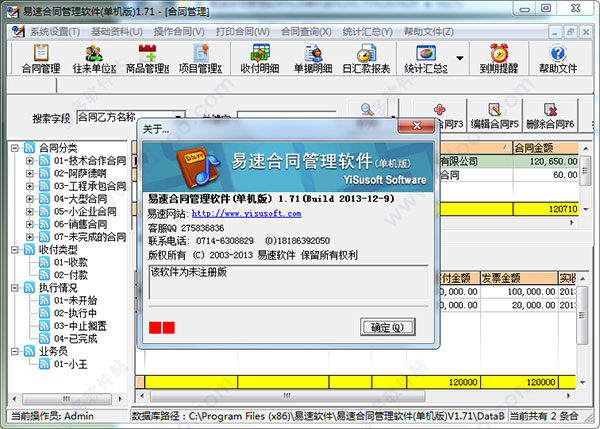Image resolution: width=600 pixels, height=429 pixels.
Task: Select 06-销售合同 tree item
Action: [80, 224]
